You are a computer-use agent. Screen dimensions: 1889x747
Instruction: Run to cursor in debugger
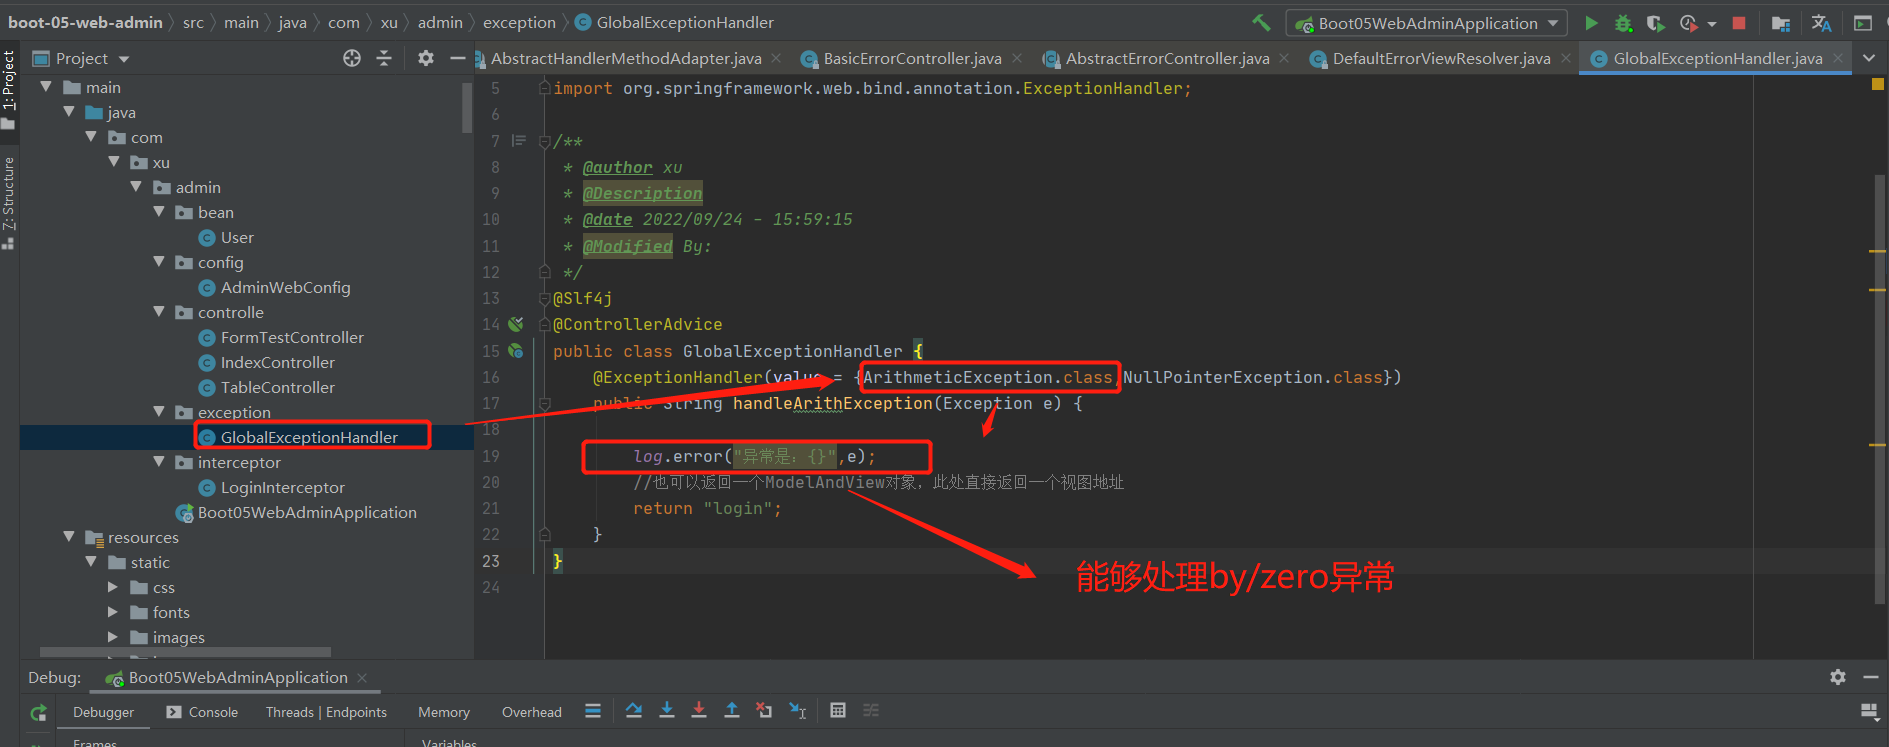pyautogui.click(x=797, y=710)
